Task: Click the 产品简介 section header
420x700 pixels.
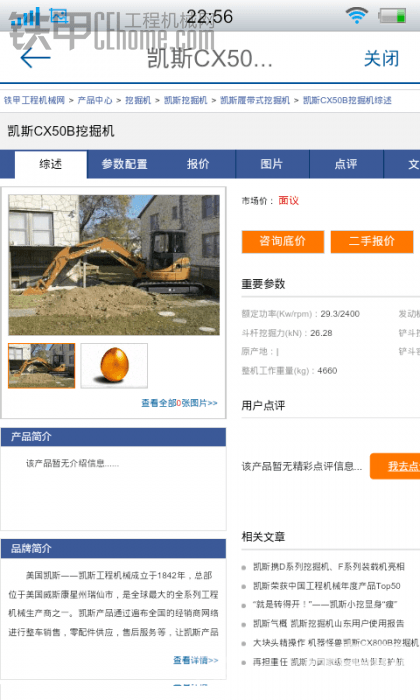Action: pyautogui.click(x=113, y=437)
